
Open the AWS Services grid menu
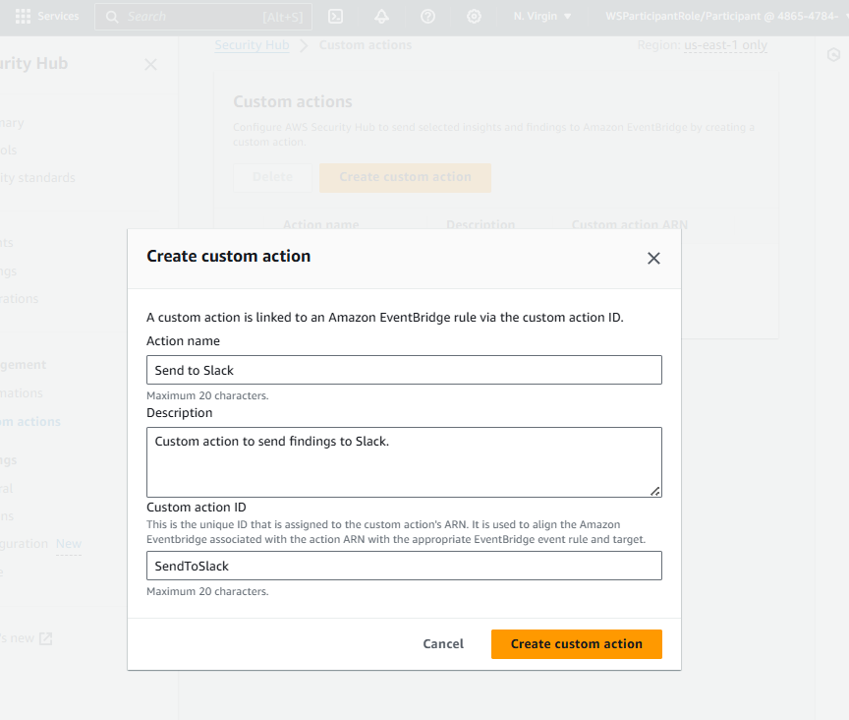[23, 16]
